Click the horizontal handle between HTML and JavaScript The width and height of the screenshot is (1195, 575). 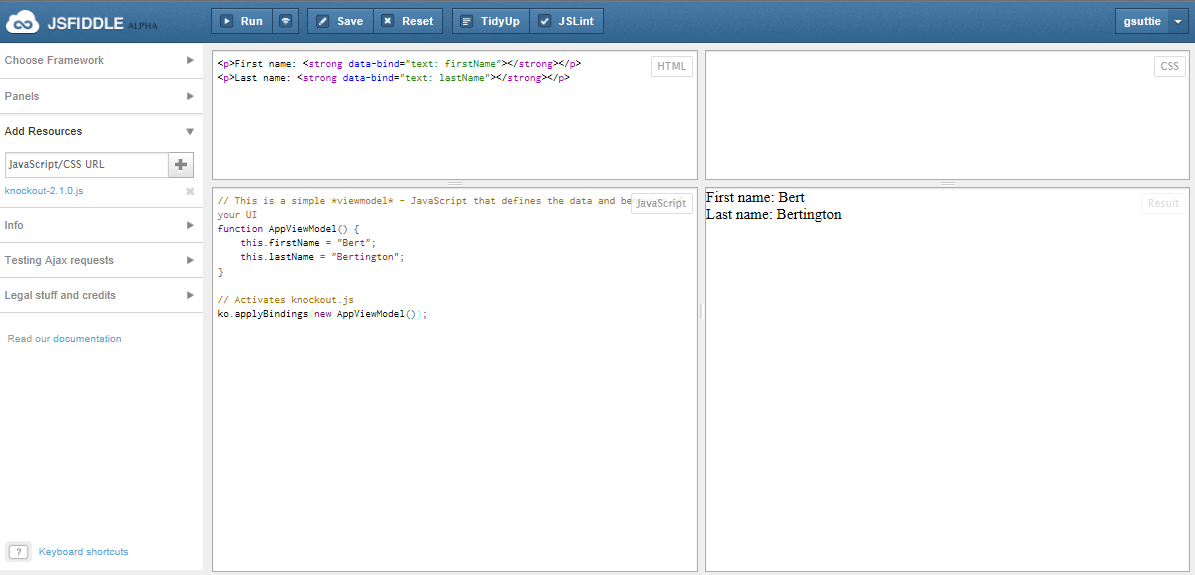(x=455, y=184)
